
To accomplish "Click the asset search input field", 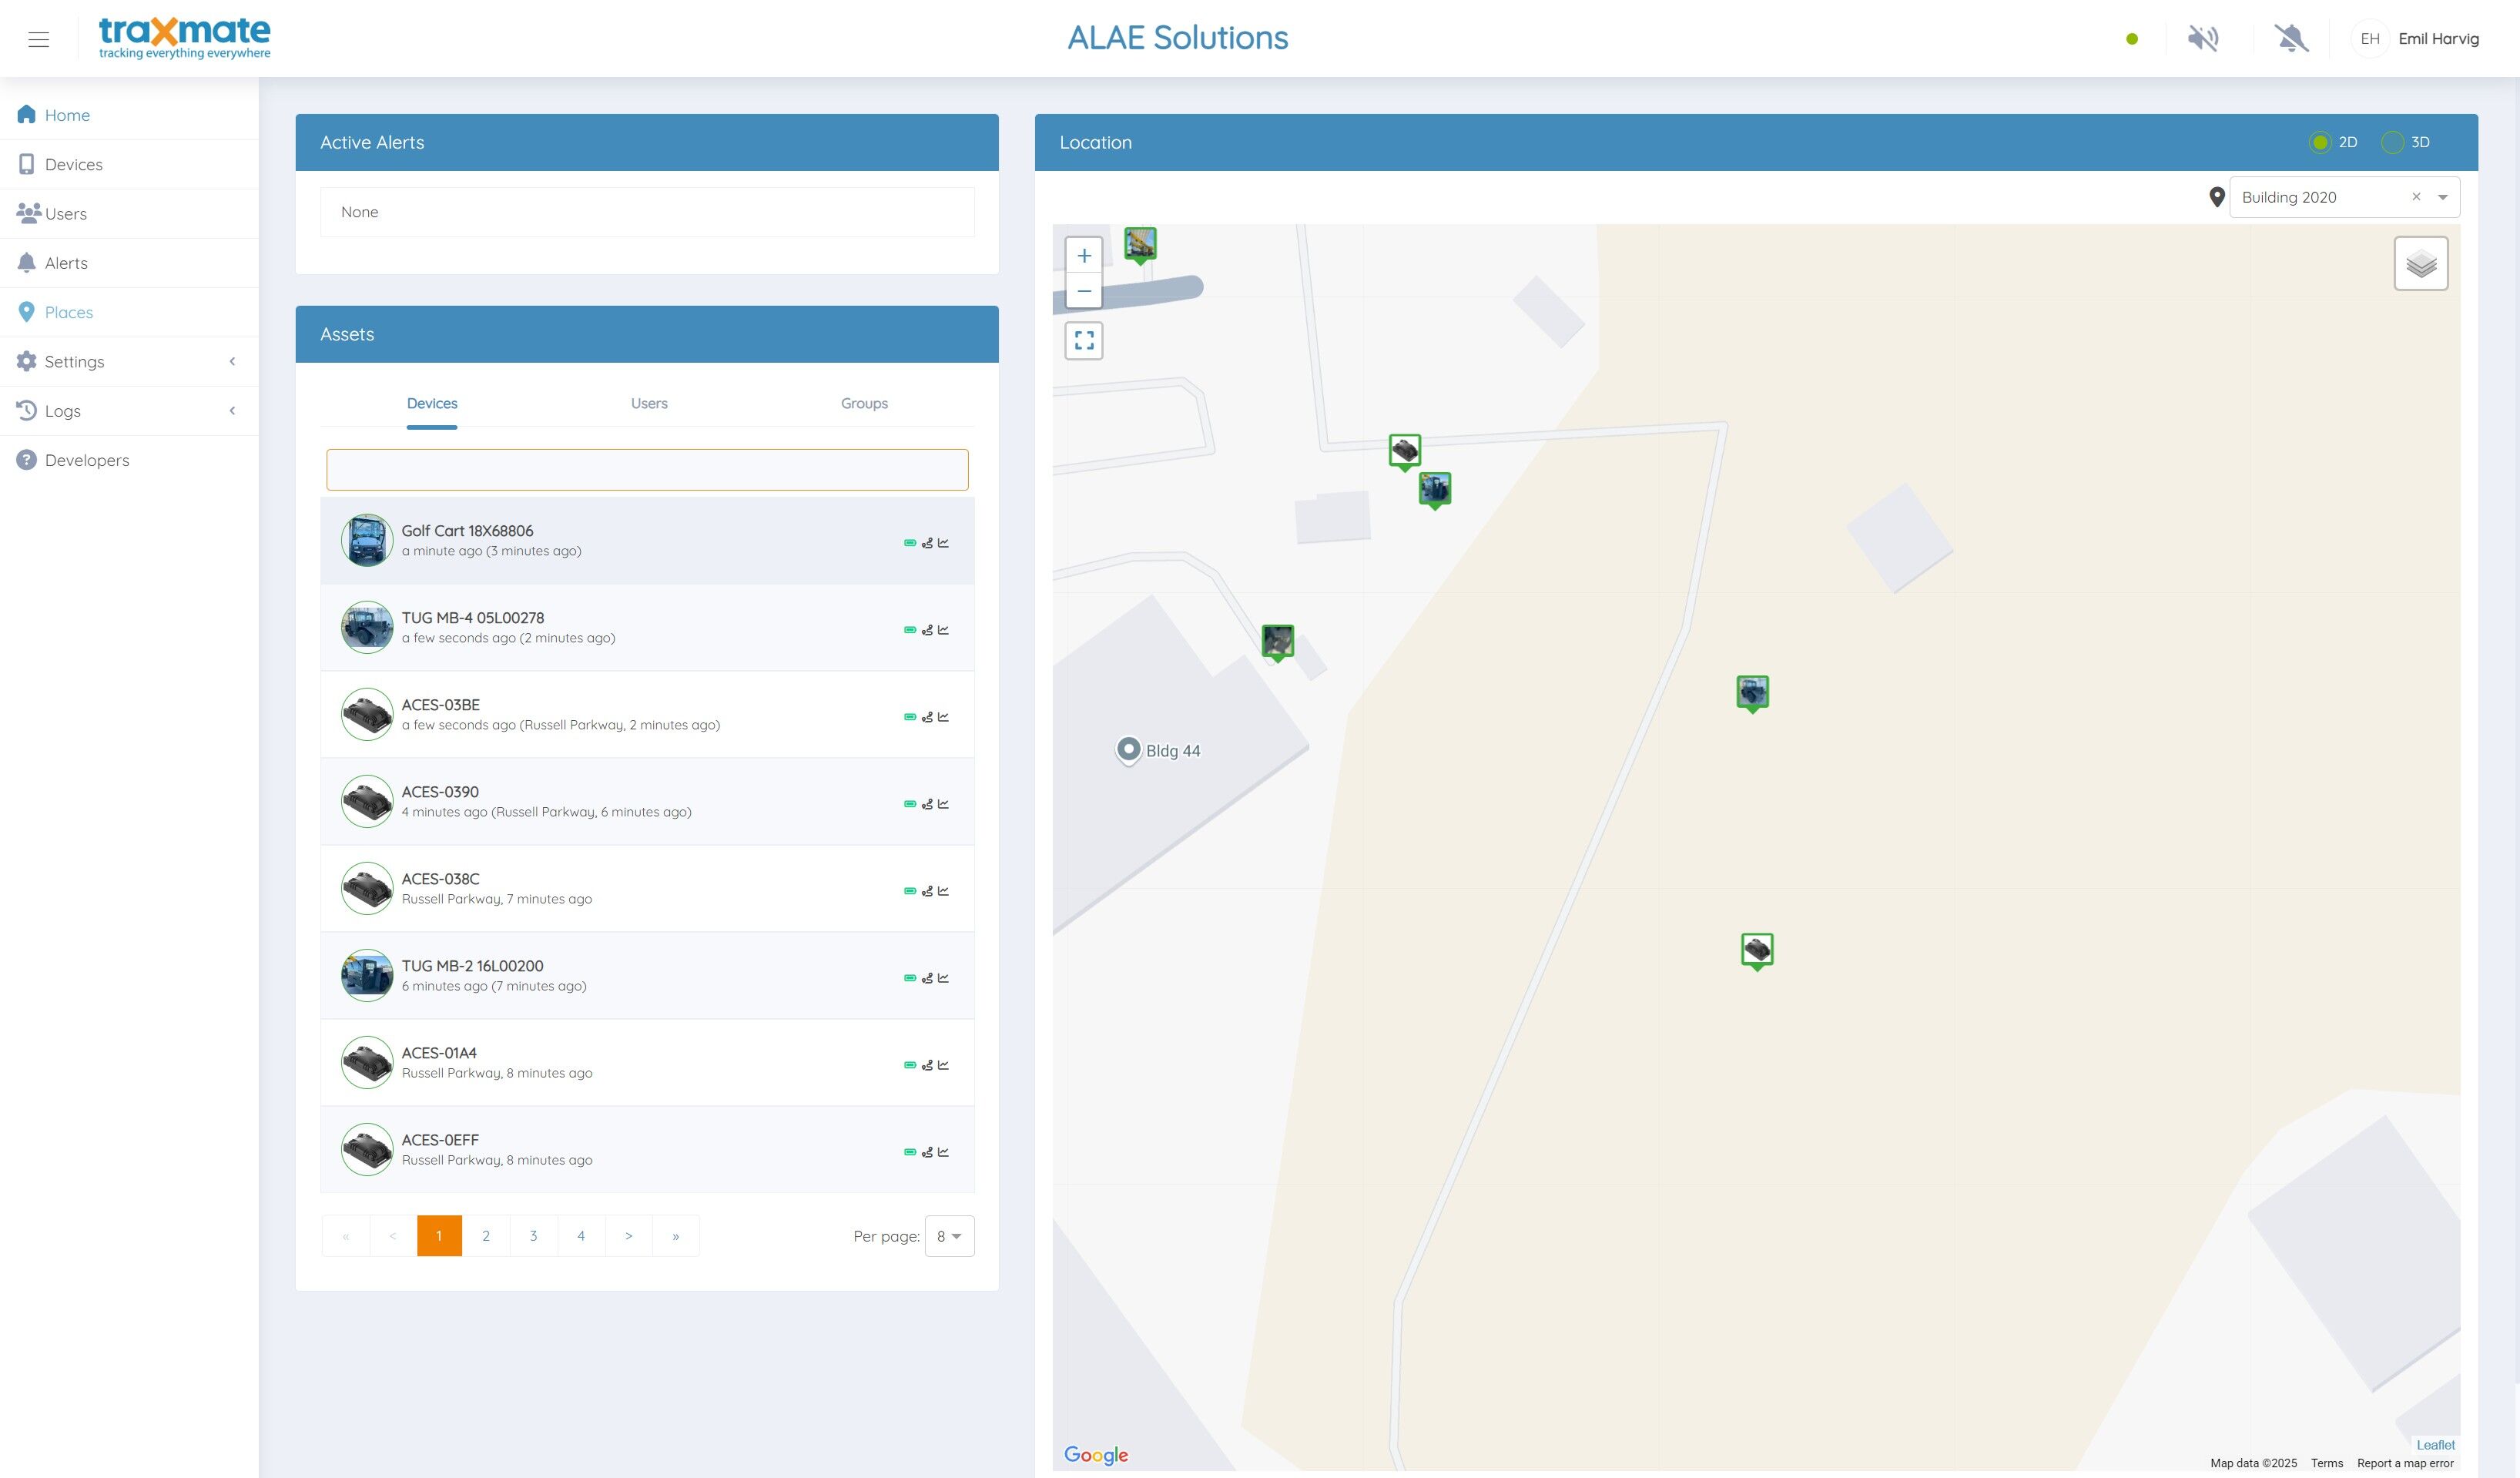I will [647, 470].
